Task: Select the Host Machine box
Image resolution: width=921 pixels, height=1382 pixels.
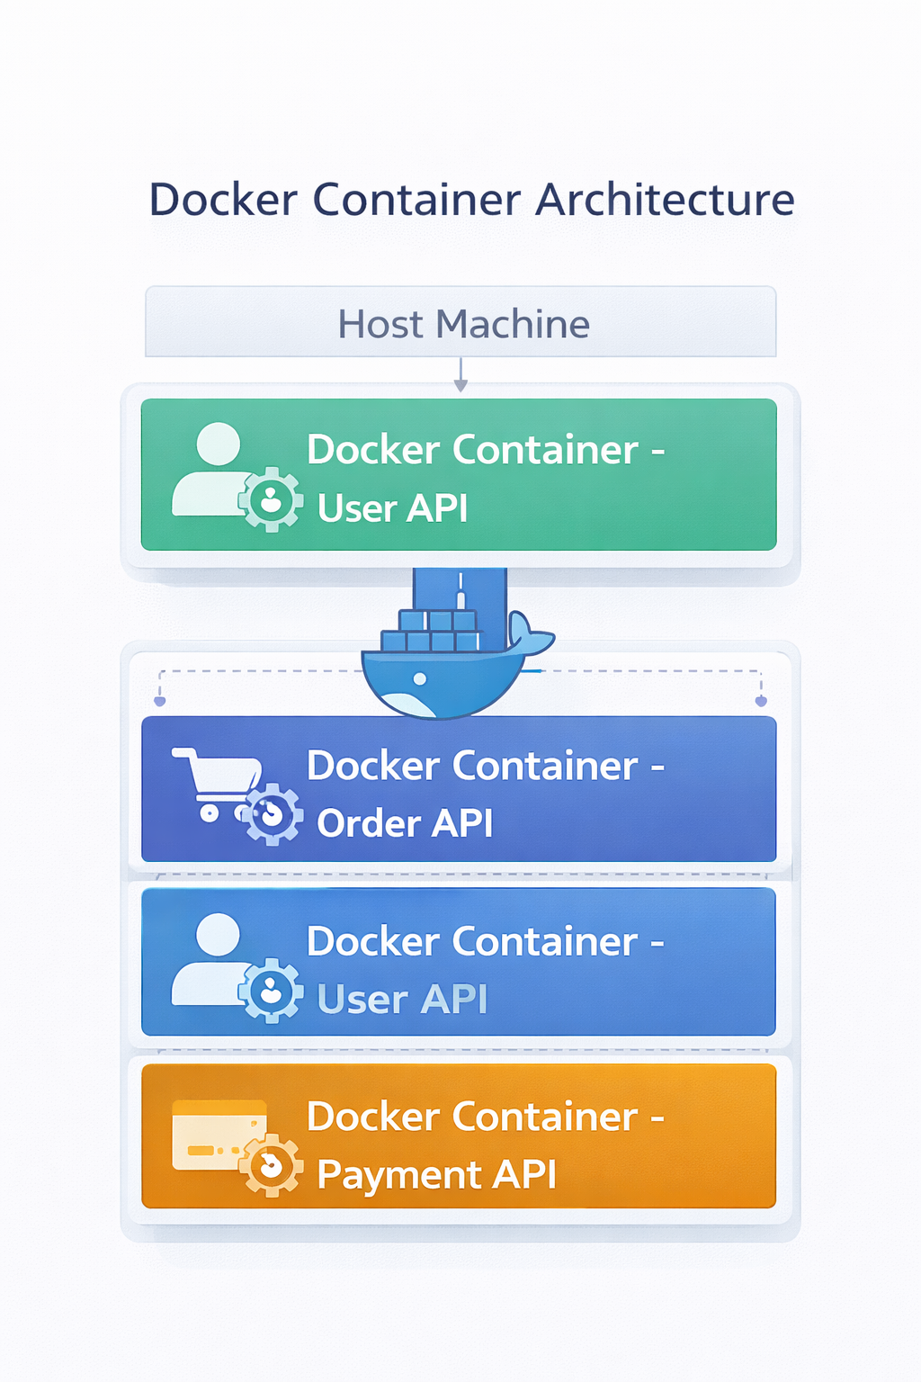Action: tap(460, 322)
